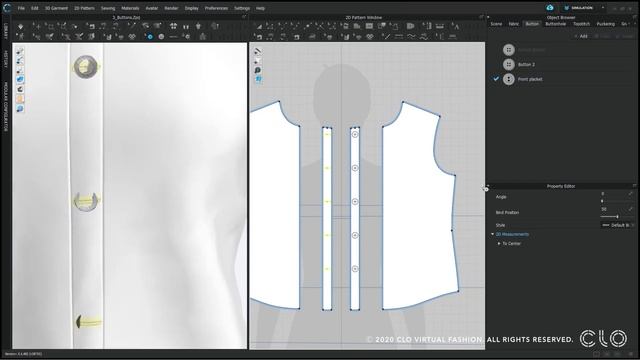Viewport: 640px width, 360px height.
Task: Open the Materials menu
Action: click(x=130, y=8)
